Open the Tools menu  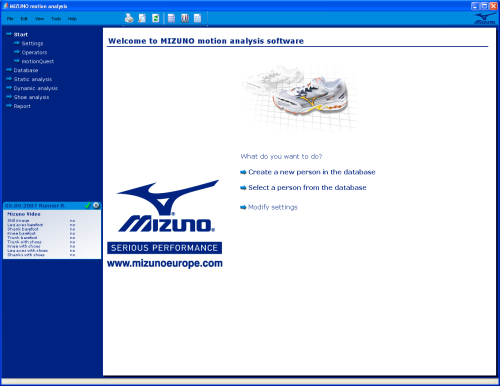56,19
